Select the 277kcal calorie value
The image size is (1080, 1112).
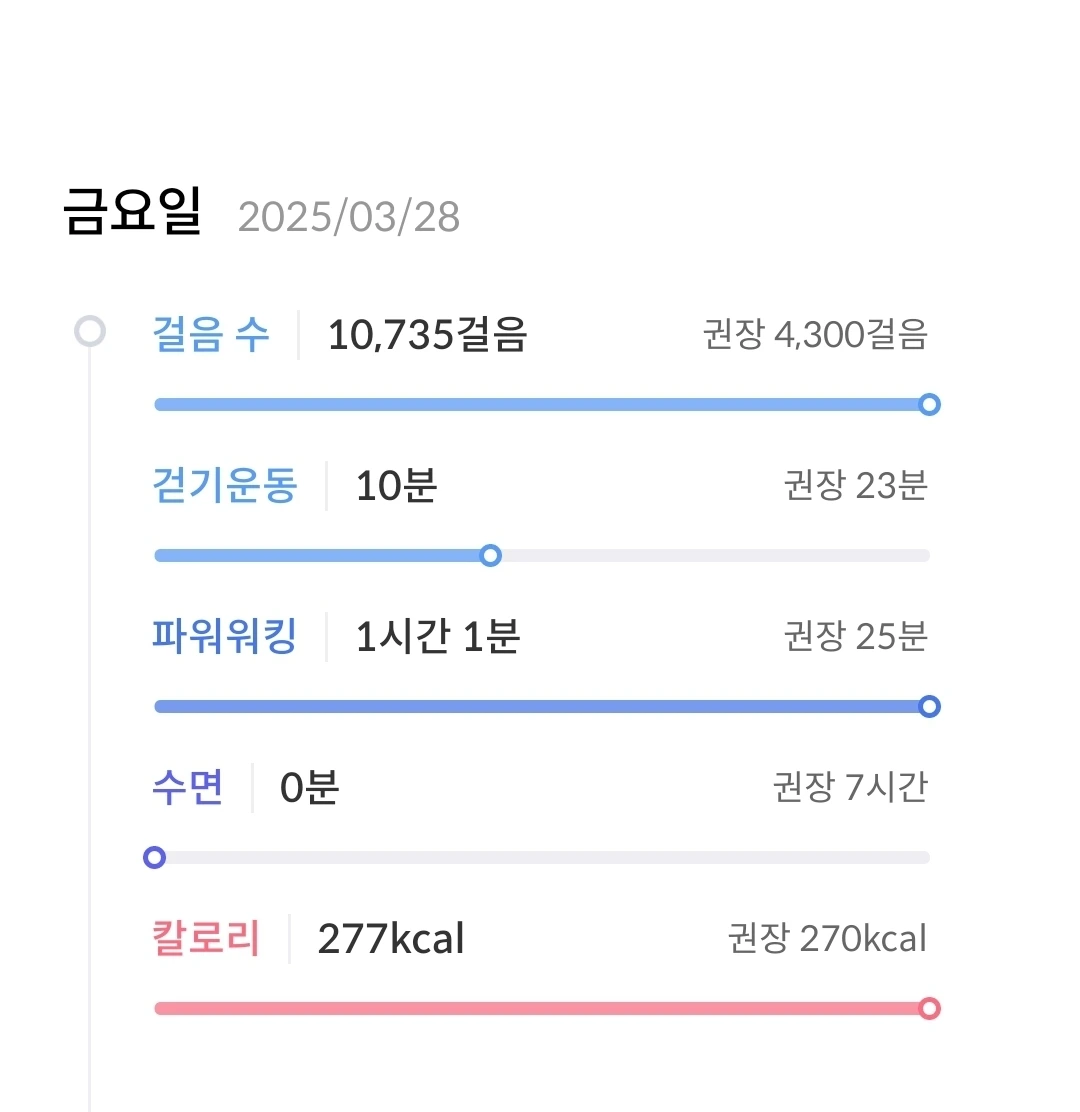pyautogui.click(x=391, y=940)
